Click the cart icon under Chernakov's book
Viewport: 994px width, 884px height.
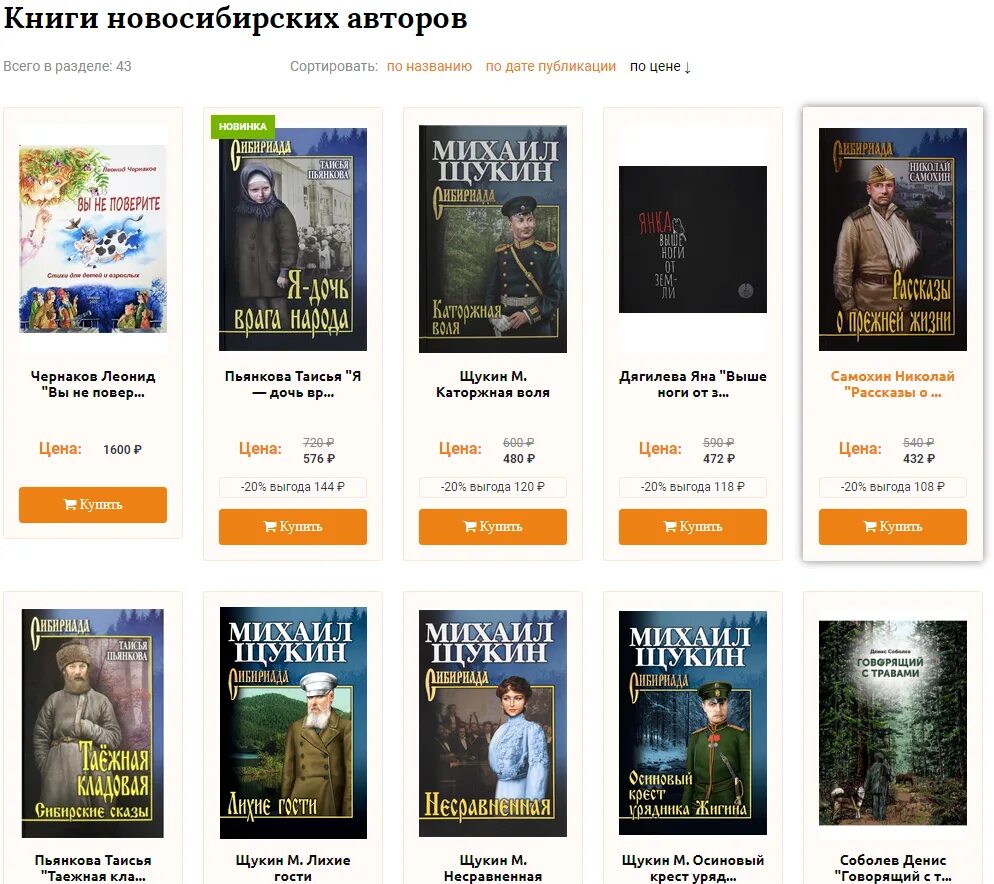click(x=70, y=505)
